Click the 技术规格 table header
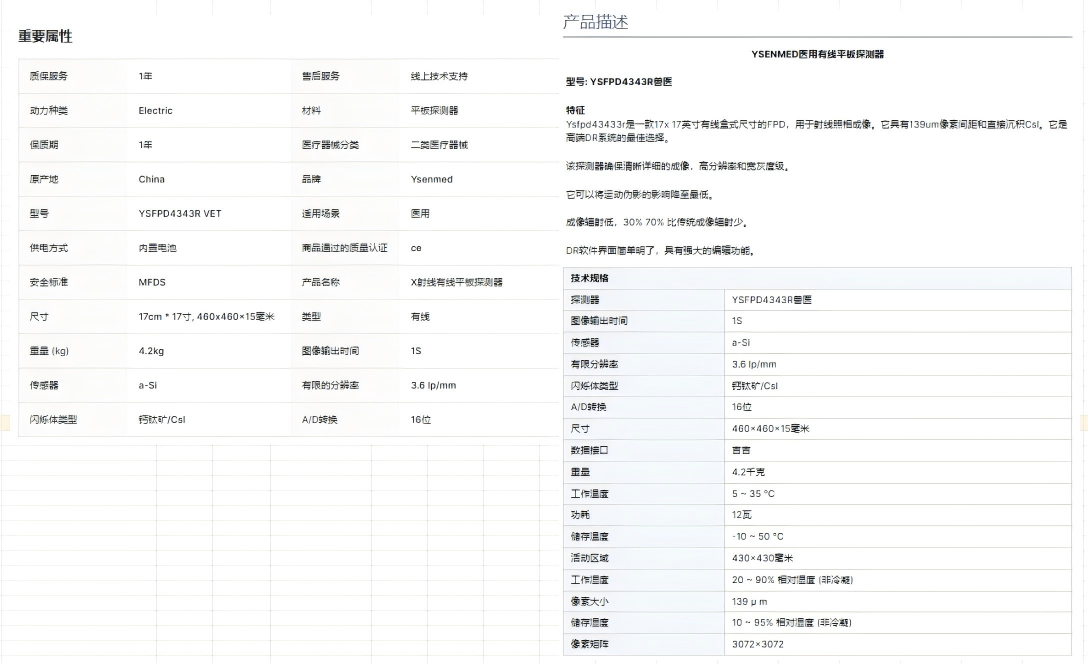The width and height of the screenshot is (1088, 664). [590, 278]
